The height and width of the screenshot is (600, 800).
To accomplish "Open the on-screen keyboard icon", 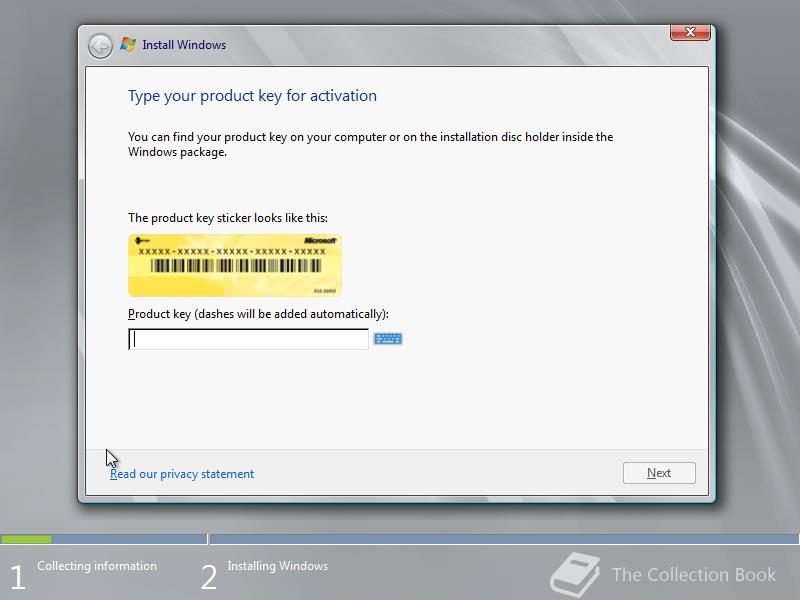I will pos(388,339).
